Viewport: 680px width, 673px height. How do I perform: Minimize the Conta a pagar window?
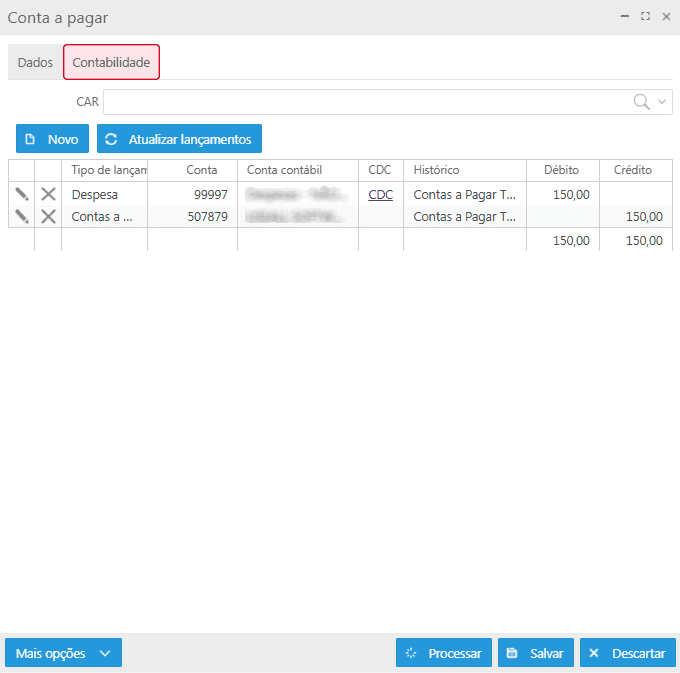pos(625,17)
